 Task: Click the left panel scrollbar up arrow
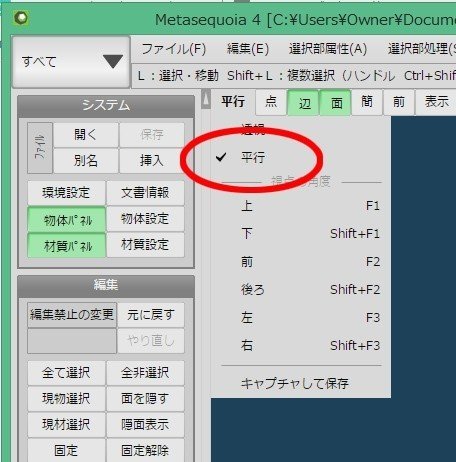[x=206, y=99]
